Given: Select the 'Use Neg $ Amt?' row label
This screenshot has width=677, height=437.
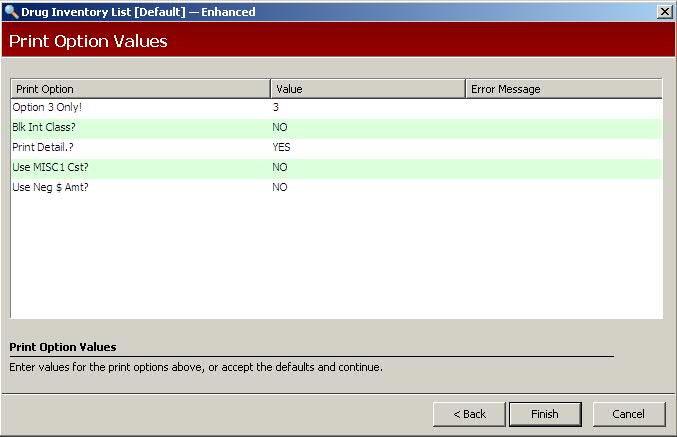Looking at the screenshot, I should point(50,187).
